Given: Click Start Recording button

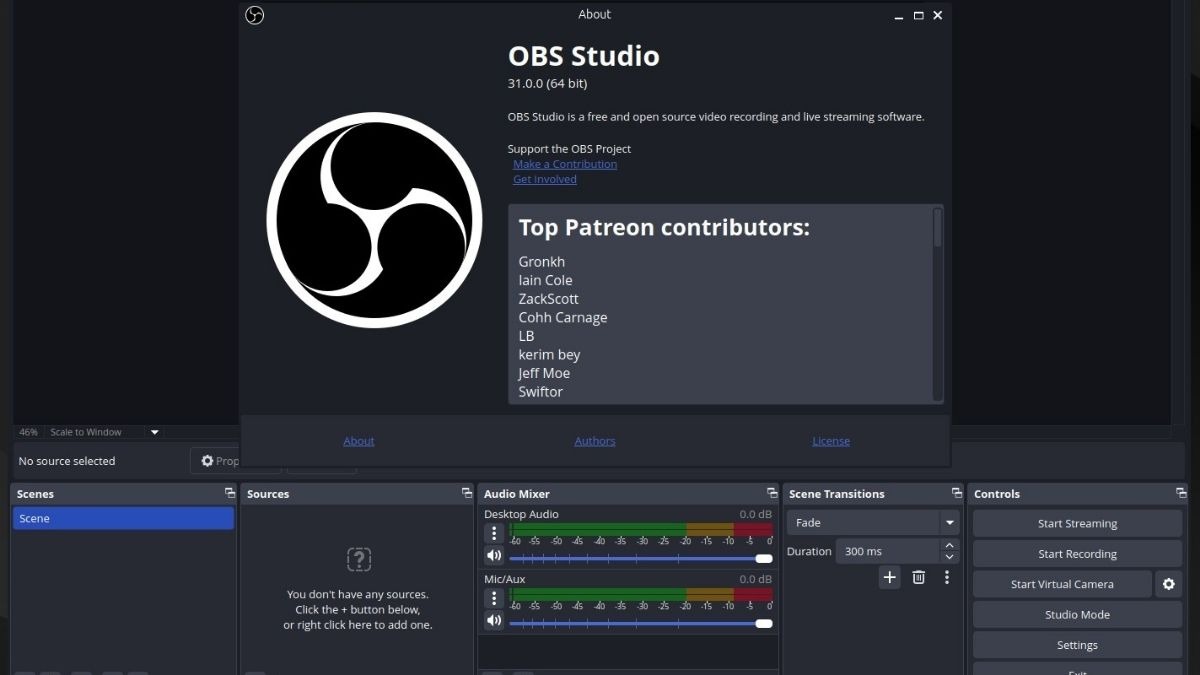Looking at the screenshot, I should tap(1077, 554).
